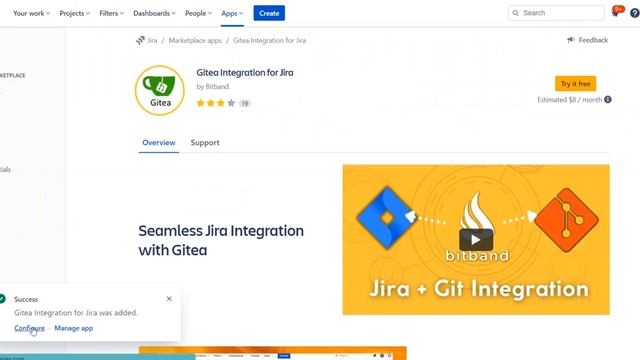640x360 pixels.
Task: Click the star rating icons
Action: point(216,103)
